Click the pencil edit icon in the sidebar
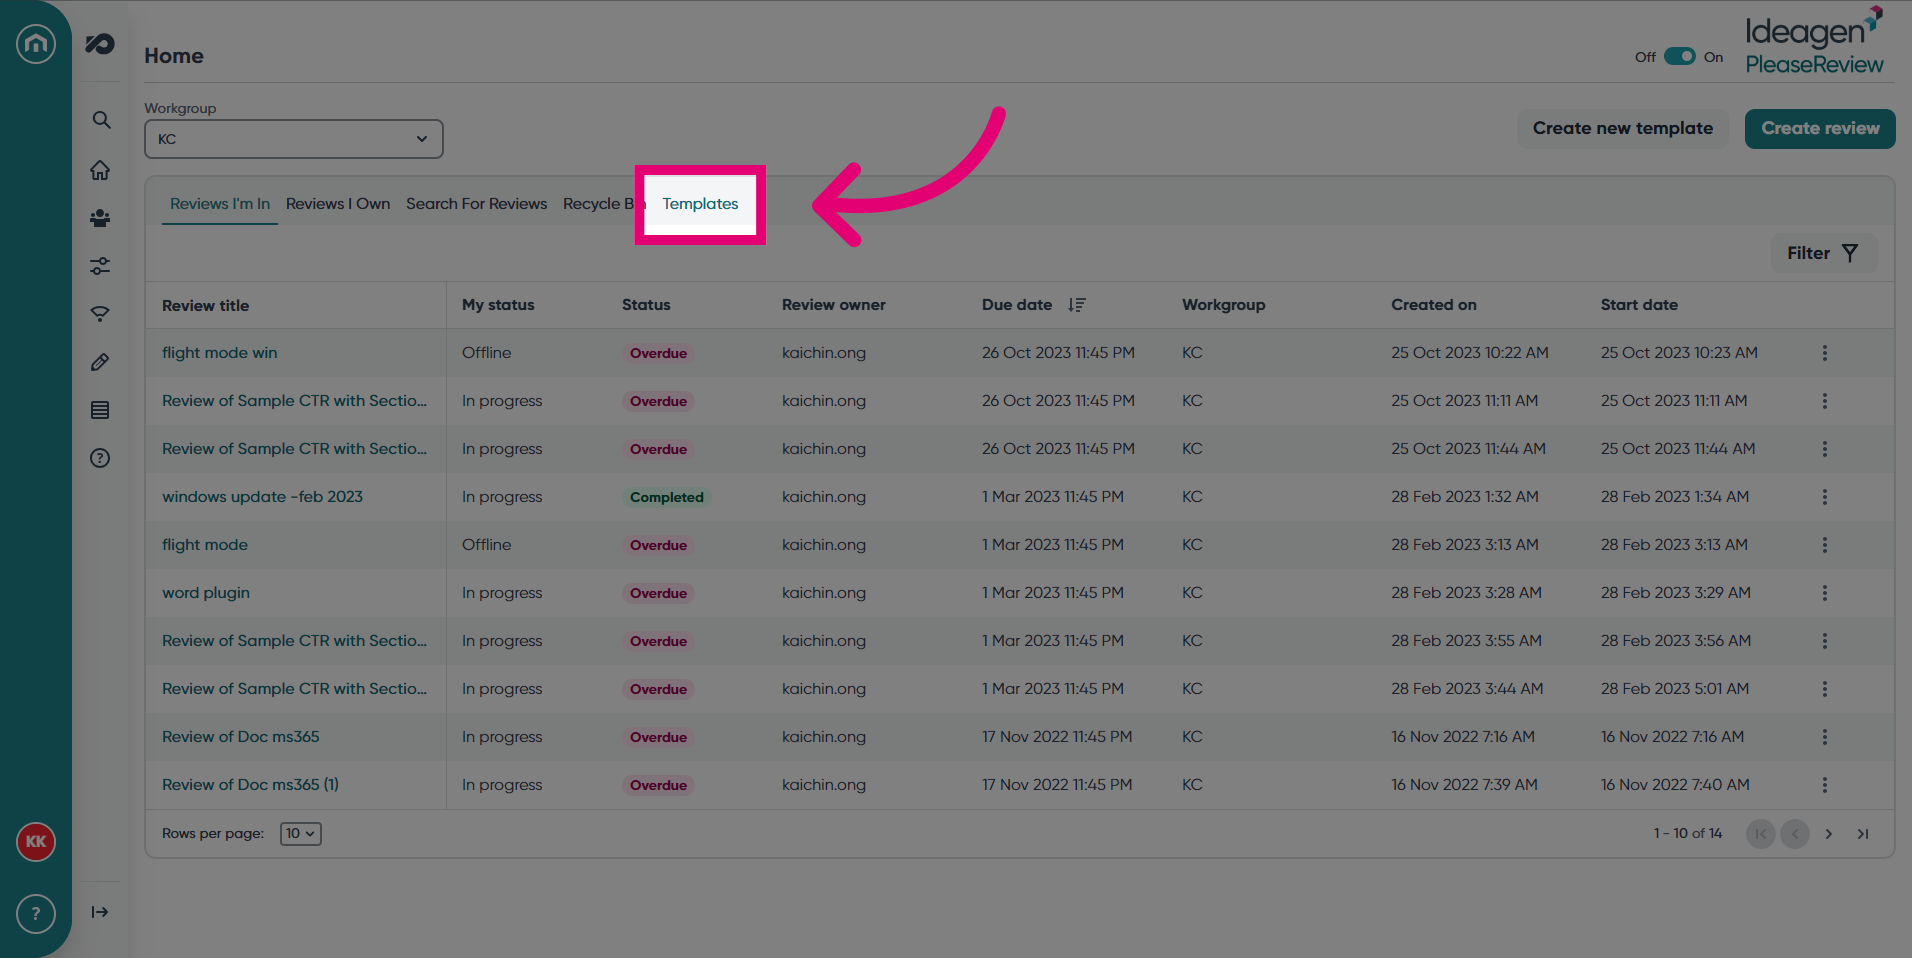Screen dimensions: 1912x958 (x=100, y=362)
